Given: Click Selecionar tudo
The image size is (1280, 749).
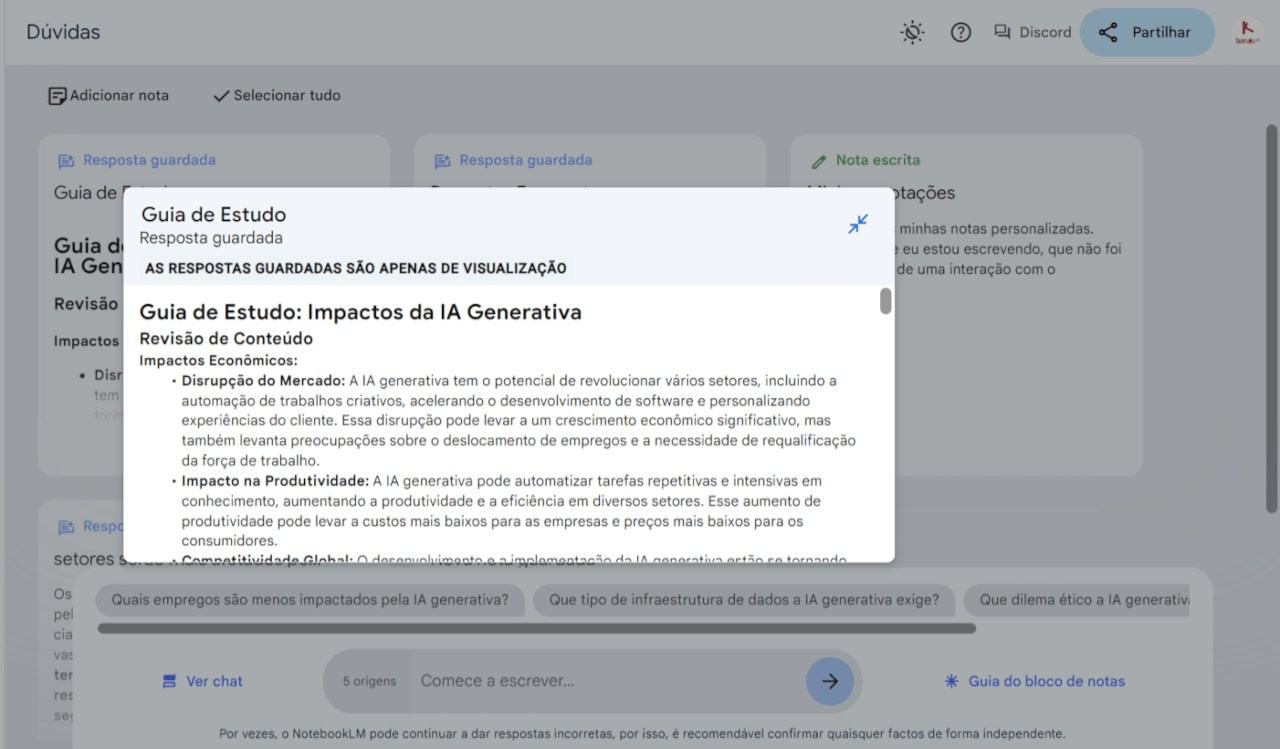Looking at the screenshot, I should tap(277, 96).
